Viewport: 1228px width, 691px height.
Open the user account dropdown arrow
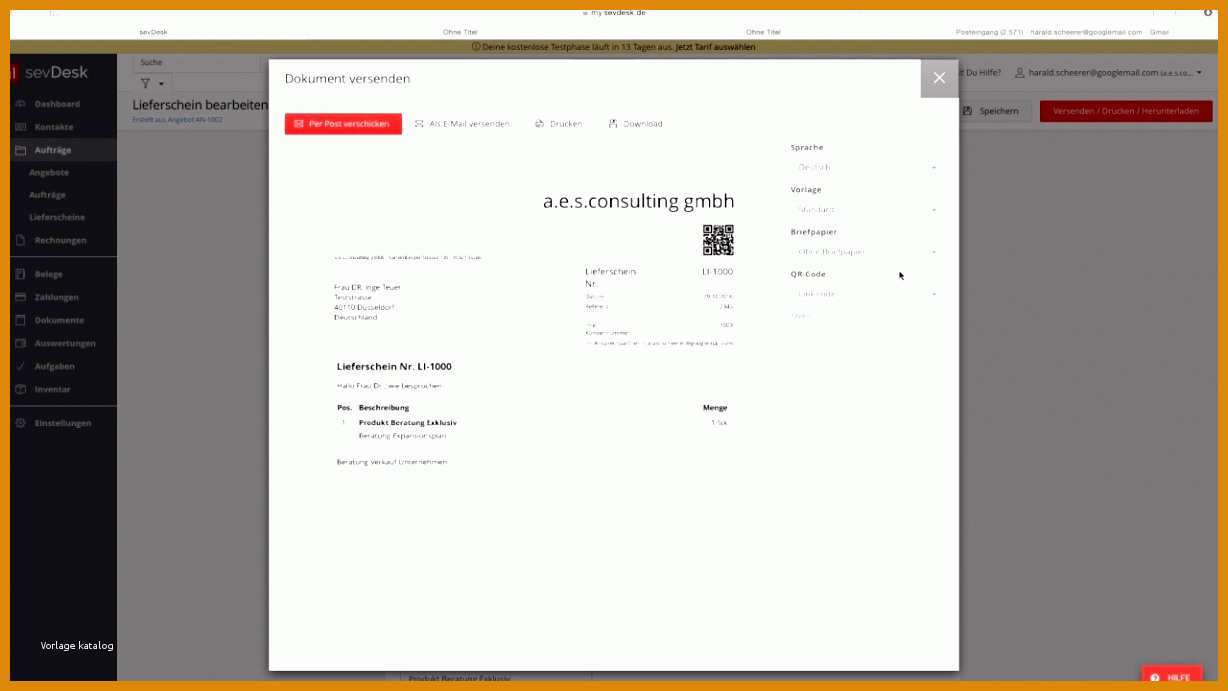click(x=1199, y=73)
